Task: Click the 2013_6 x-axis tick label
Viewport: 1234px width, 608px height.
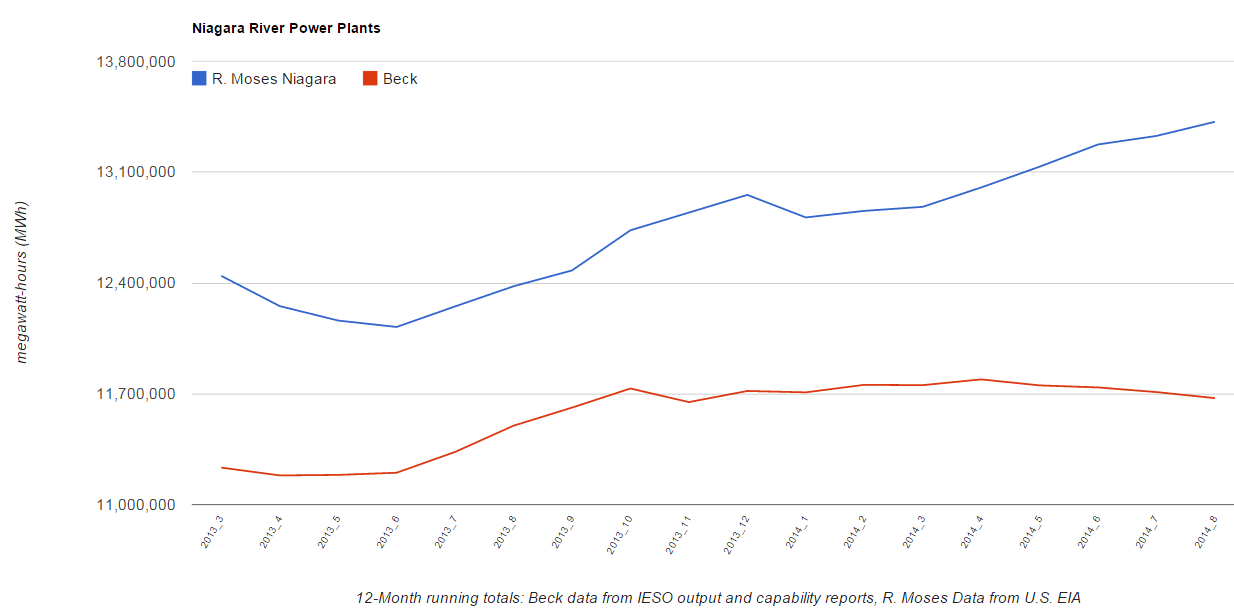Action: click(x=388, y=531)
